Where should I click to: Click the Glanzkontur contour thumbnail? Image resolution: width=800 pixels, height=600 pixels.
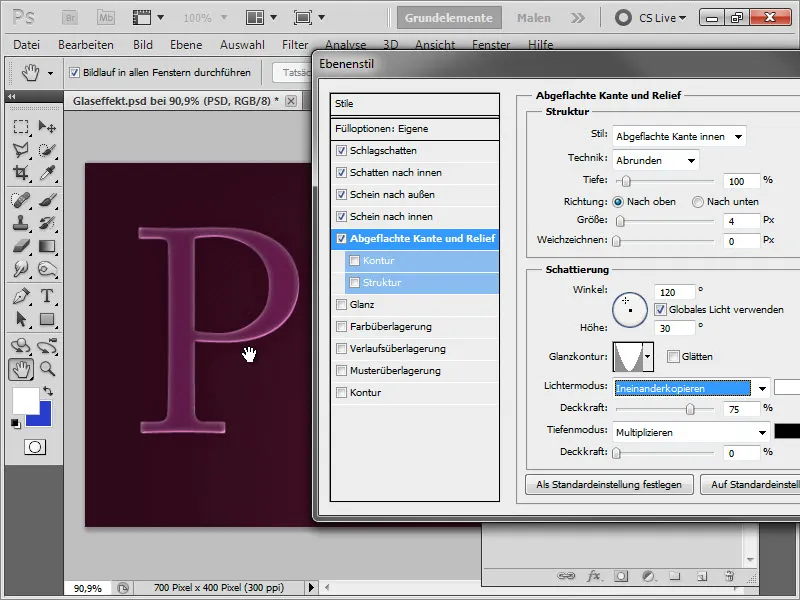[x=628, y=357]
